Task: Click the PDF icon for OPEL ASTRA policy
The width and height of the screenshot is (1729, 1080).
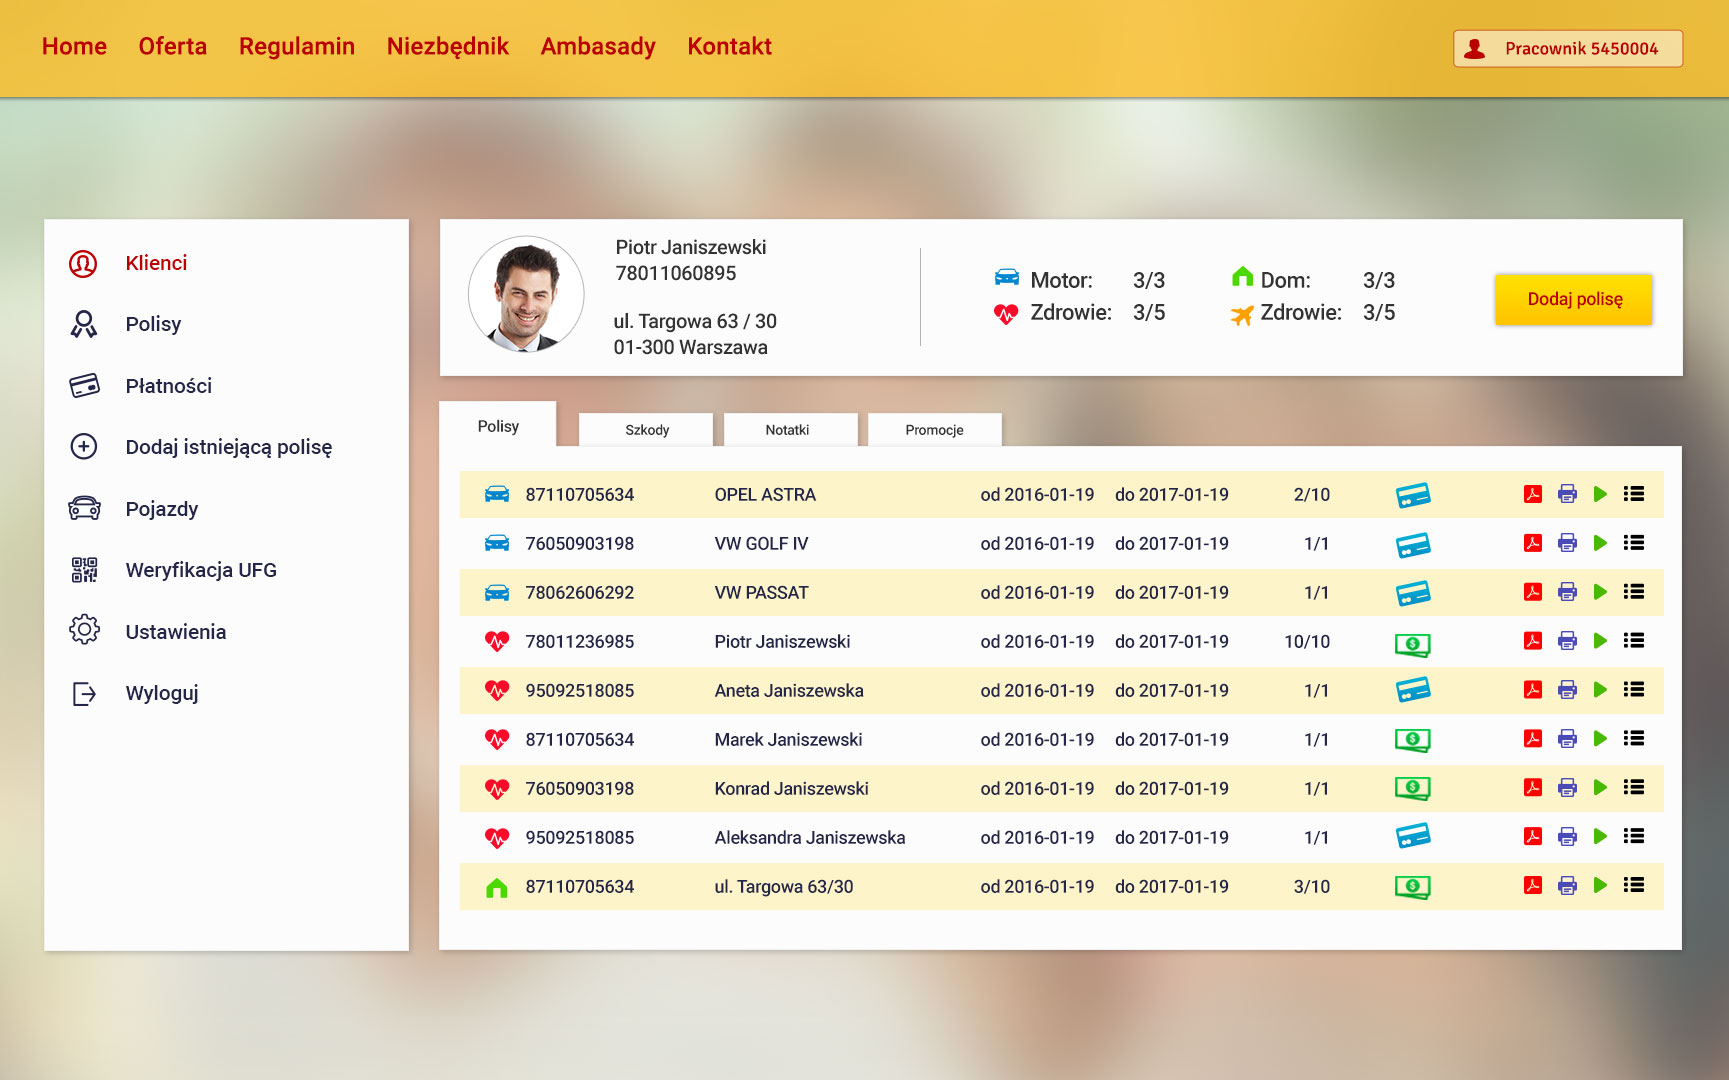Action: click(x=1531, y=493)
